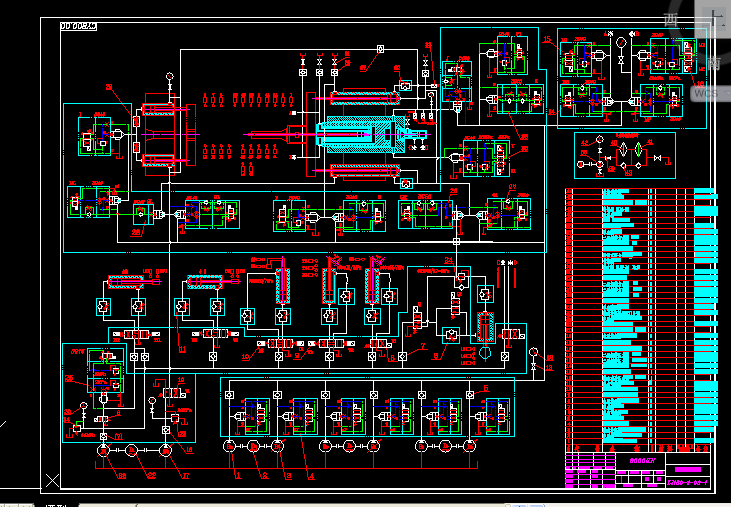Select callout number 3 at bottom
This screenshot has width=731, height=507.
288,476
